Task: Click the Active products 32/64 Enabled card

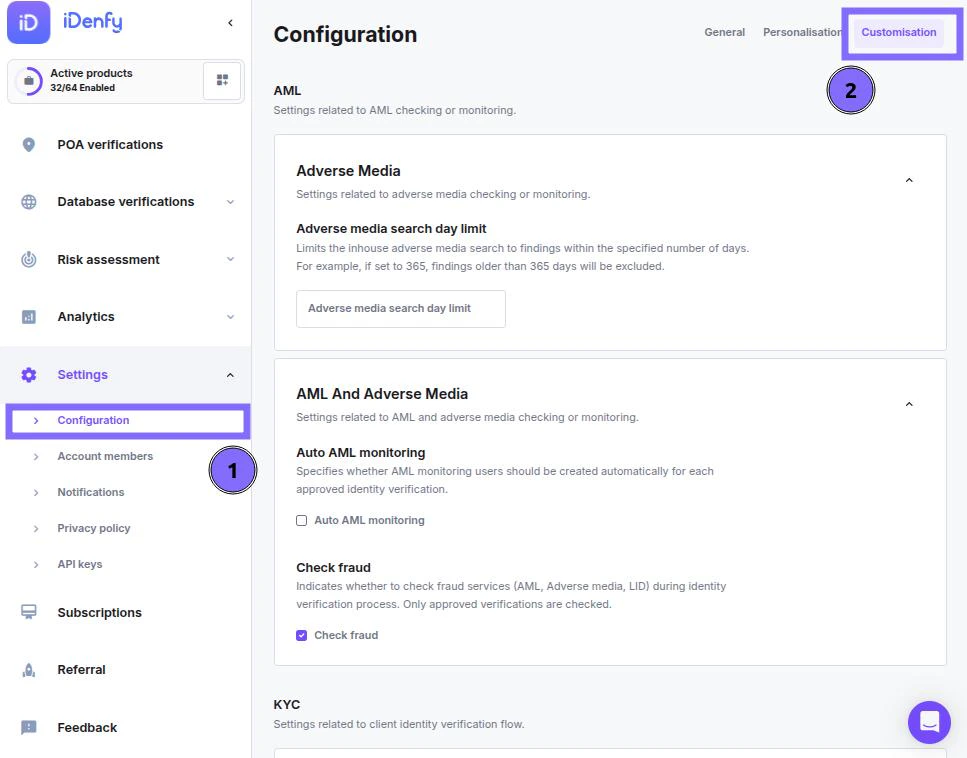Action: pos(126,81)
